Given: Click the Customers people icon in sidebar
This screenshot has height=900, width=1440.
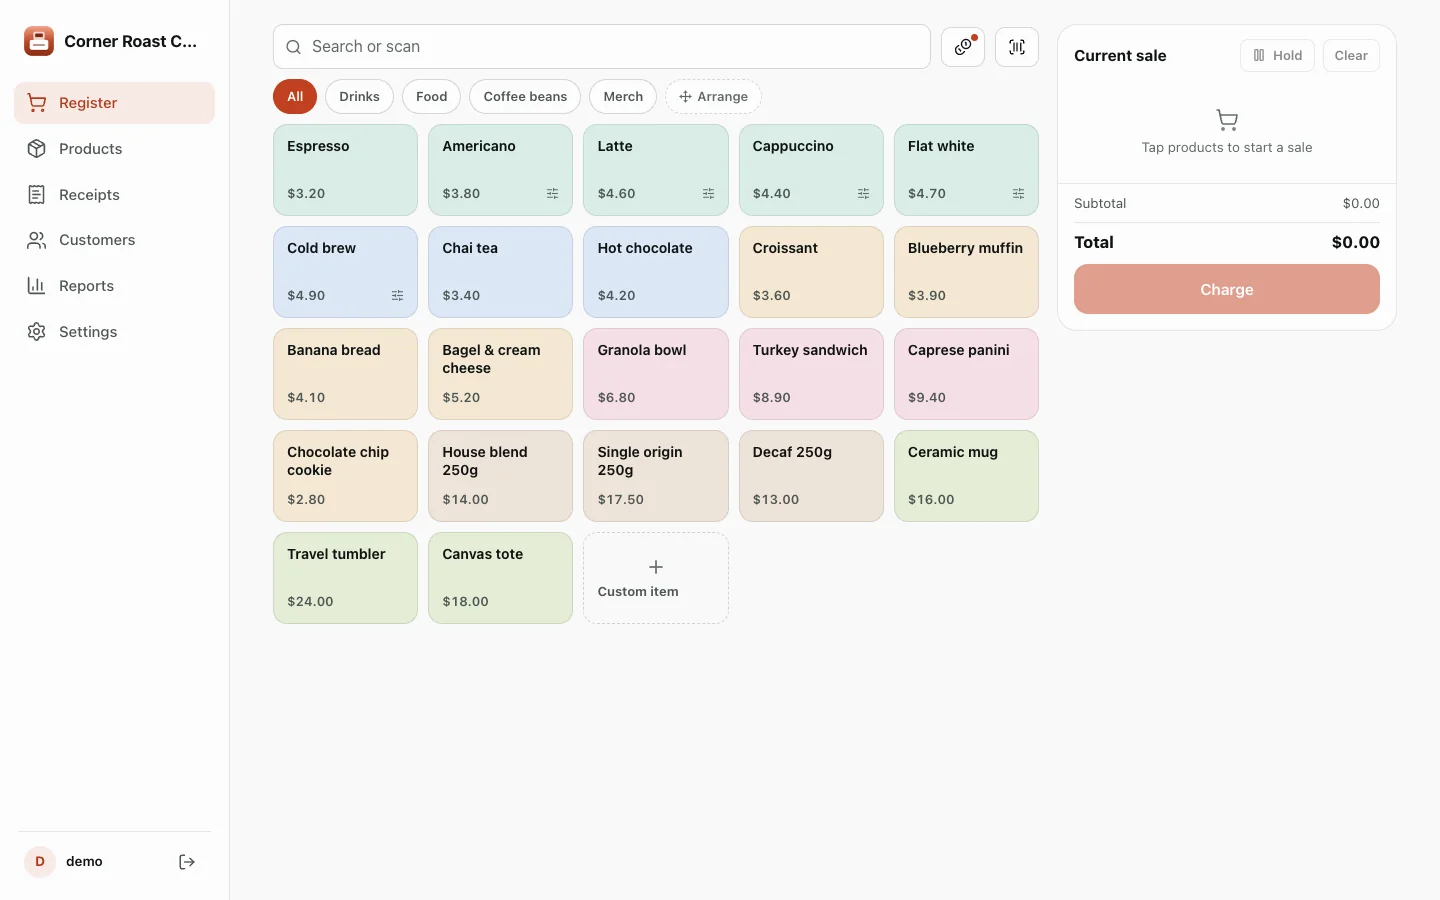Looking at the screenshot, I should coord(37,240).
